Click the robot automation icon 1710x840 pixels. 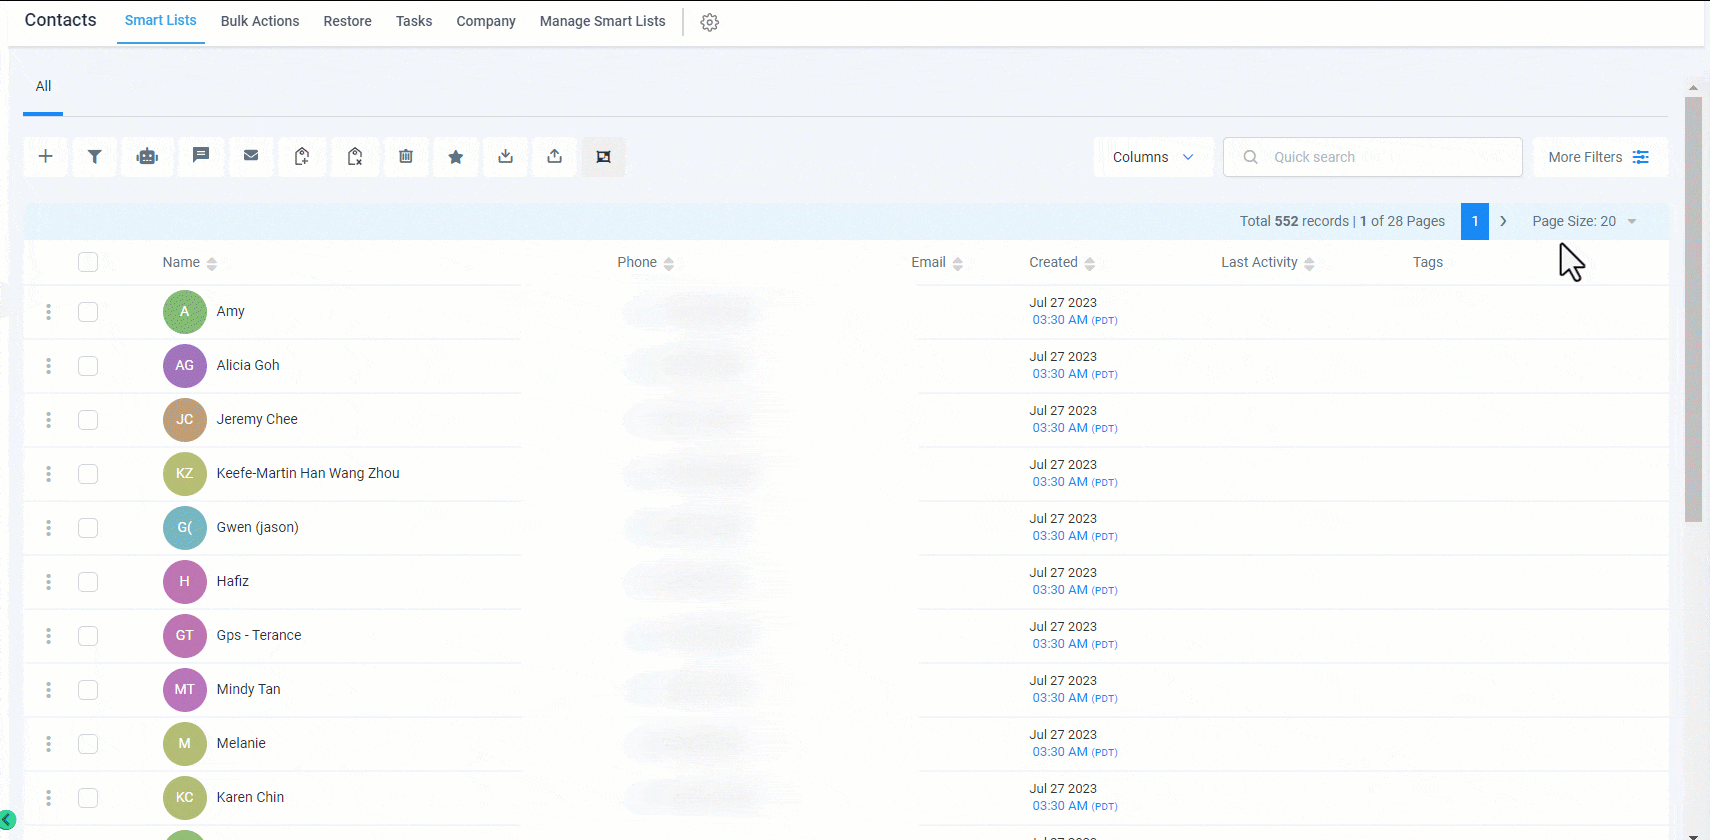pyautogui.click(x=147, y=157)
